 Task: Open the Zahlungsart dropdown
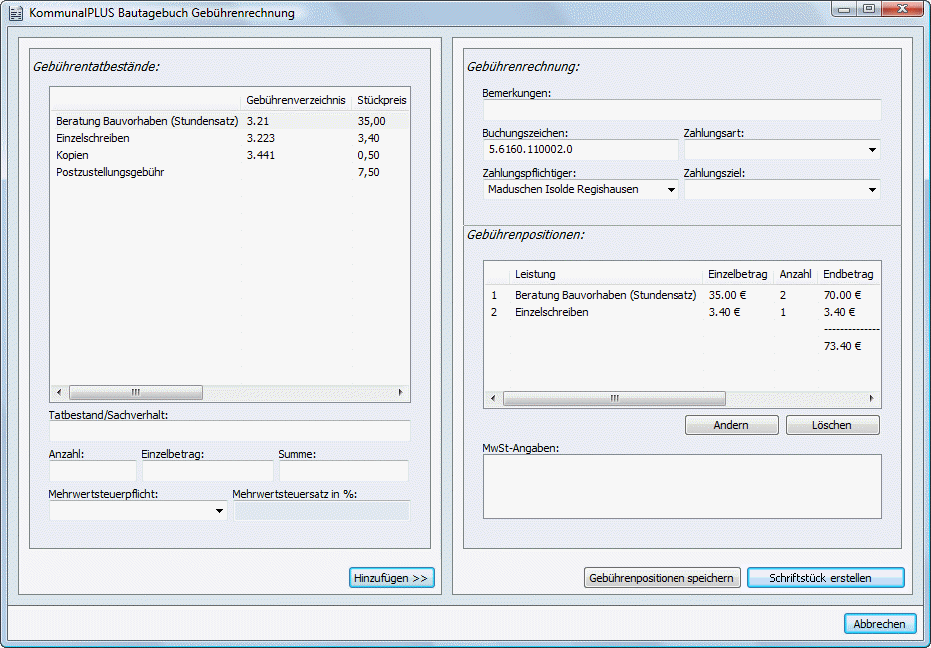(872, 150)
